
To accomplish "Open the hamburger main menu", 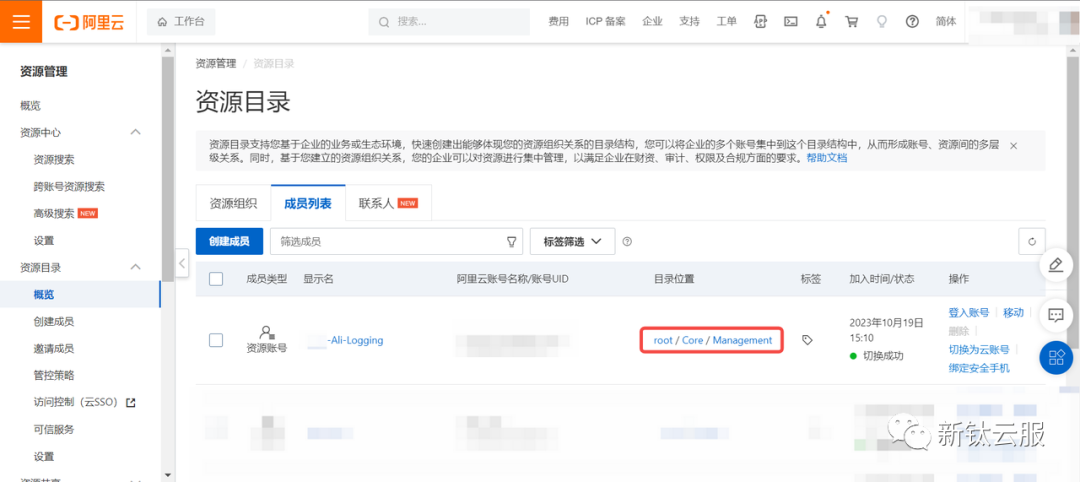I will (21, 21).
